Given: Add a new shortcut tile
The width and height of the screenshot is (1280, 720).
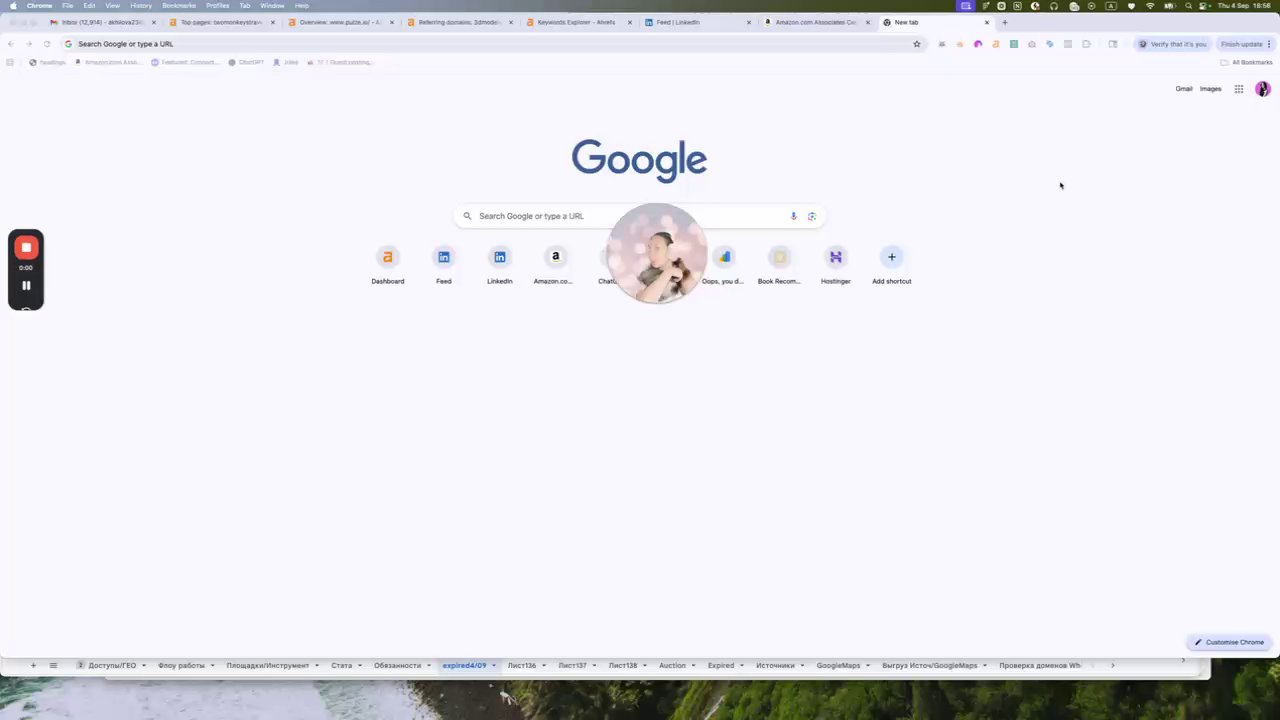Looking at the screenshot, I should click(892, 266).
